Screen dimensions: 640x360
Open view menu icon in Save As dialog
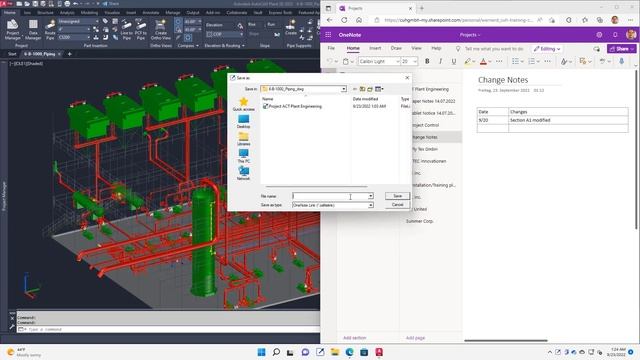pyautogui.click(x=379, y=89)
